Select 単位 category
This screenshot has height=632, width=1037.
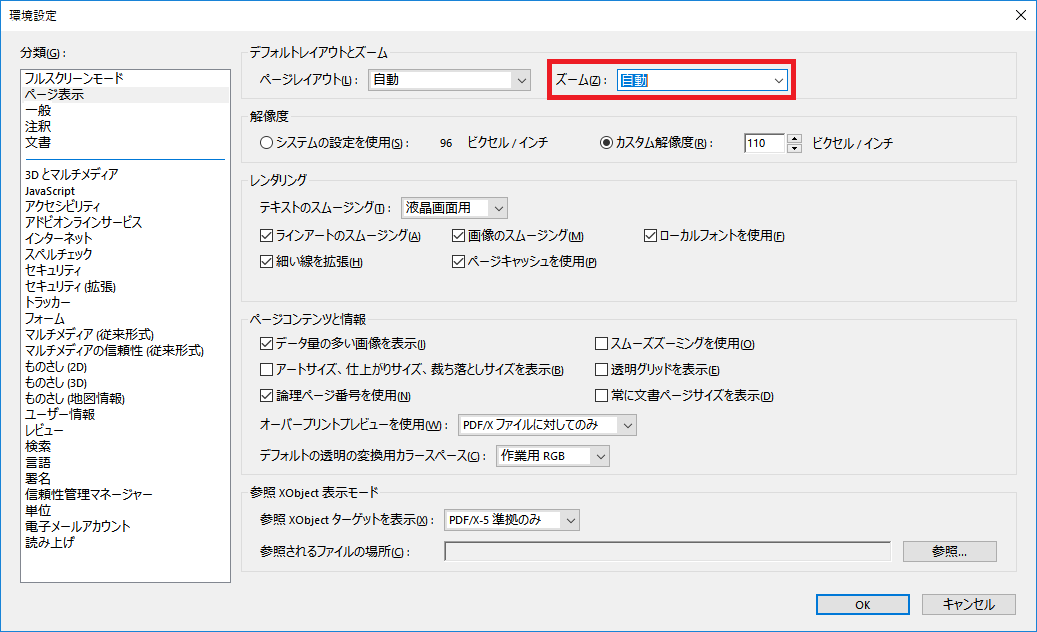coord(38,510)
